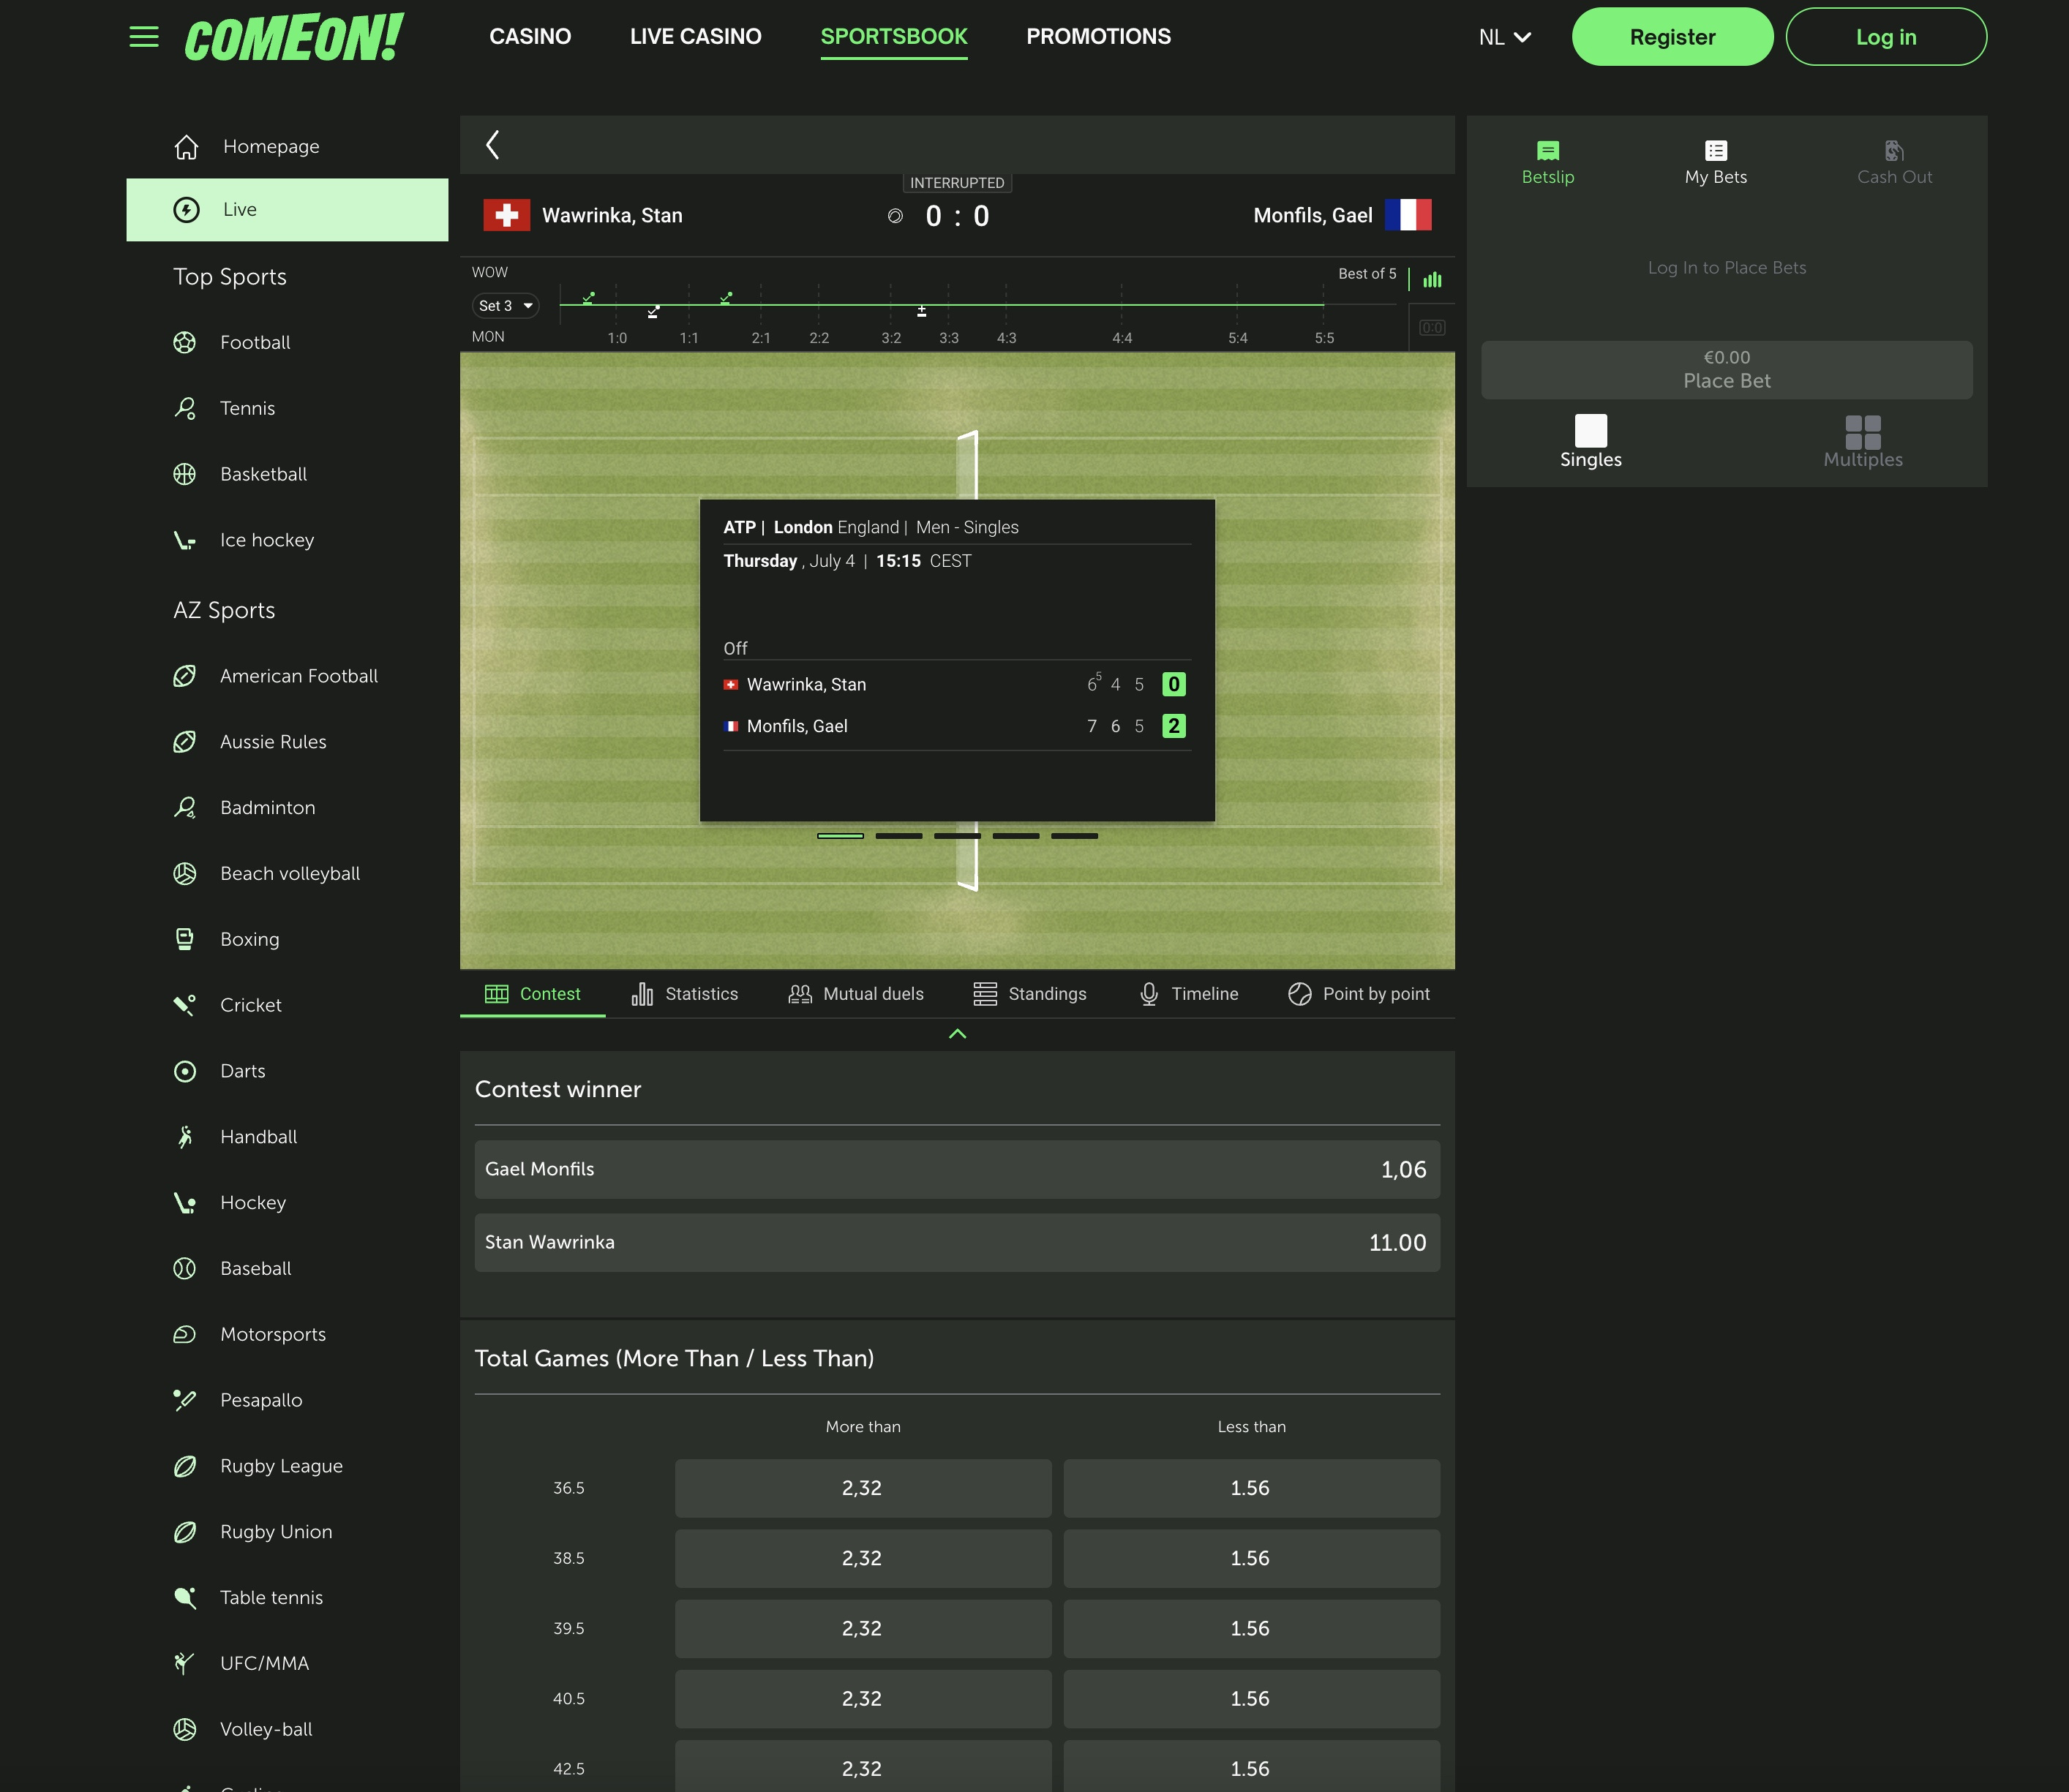Open the NL language dropdown
The width and height of the screenshot is (2069, 1792).
point(1504,37)
